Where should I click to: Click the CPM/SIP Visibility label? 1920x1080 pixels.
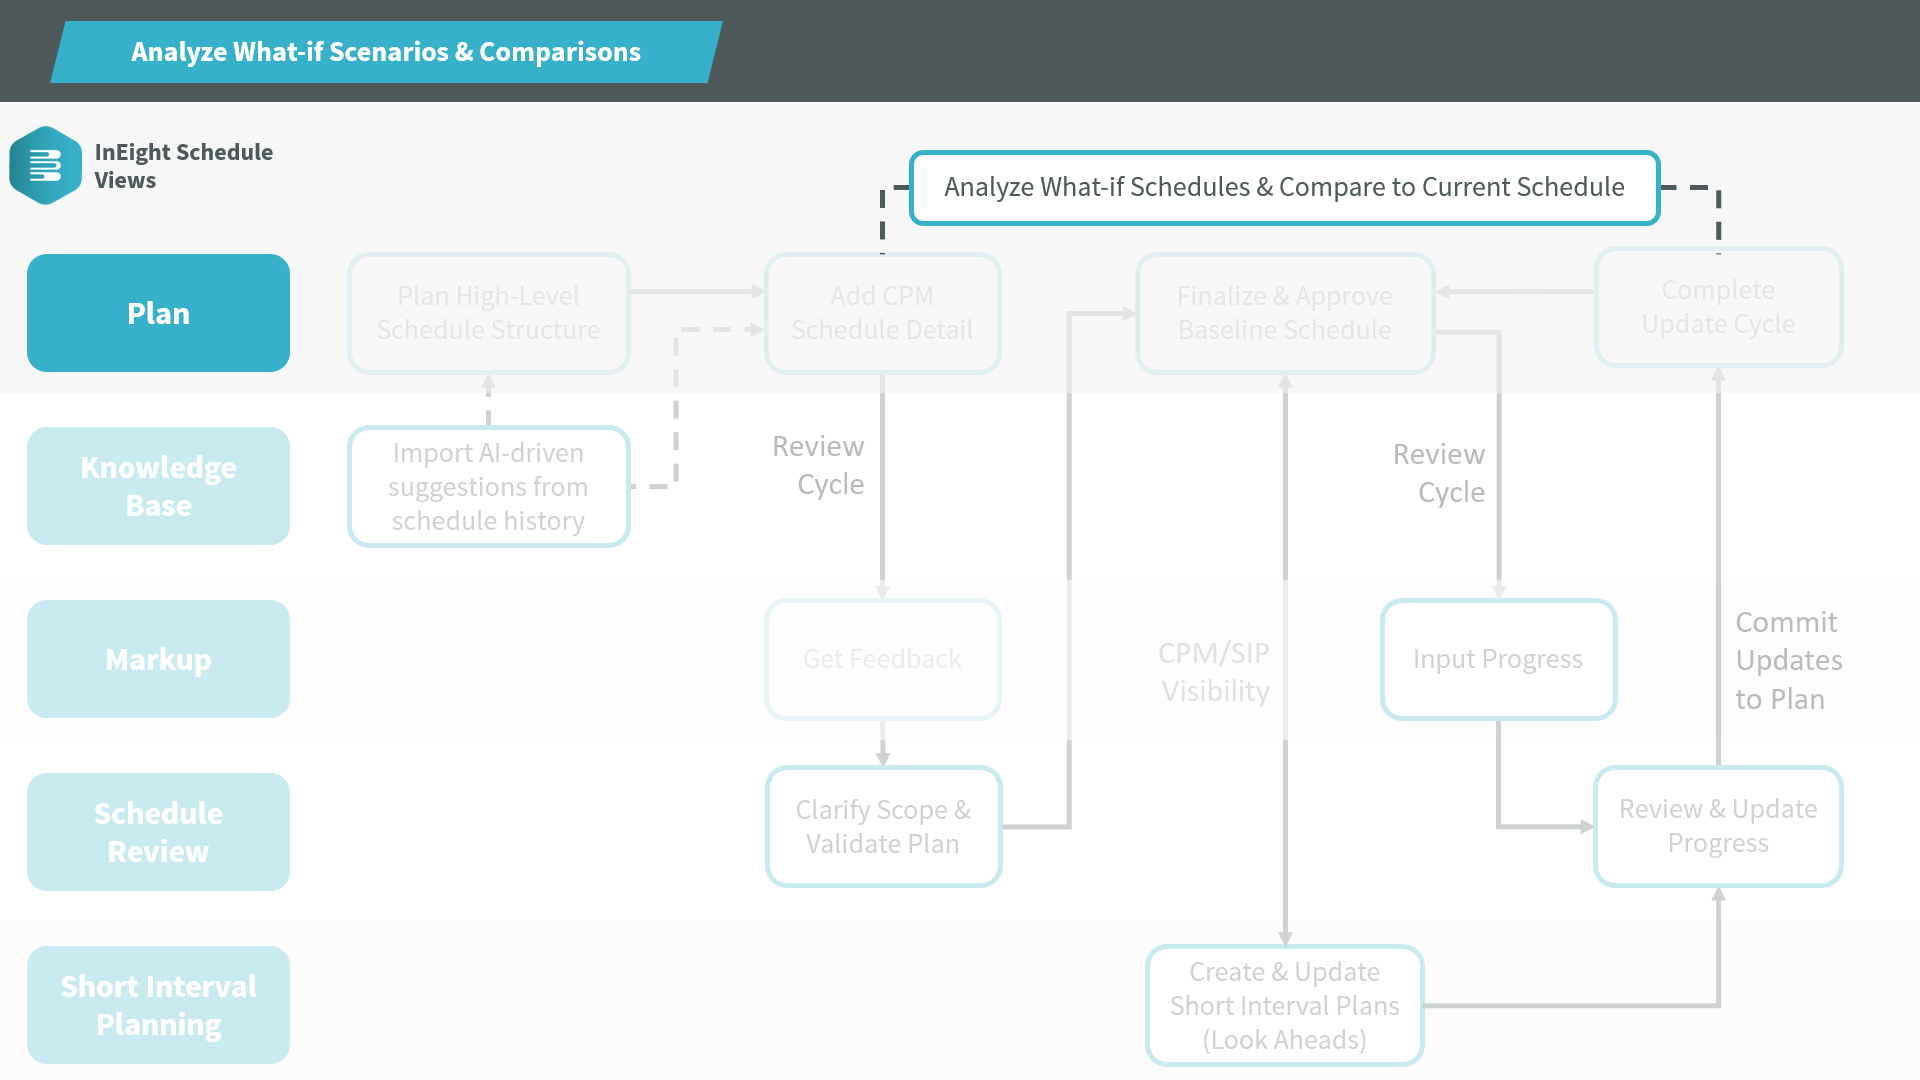coord(1214,672)
